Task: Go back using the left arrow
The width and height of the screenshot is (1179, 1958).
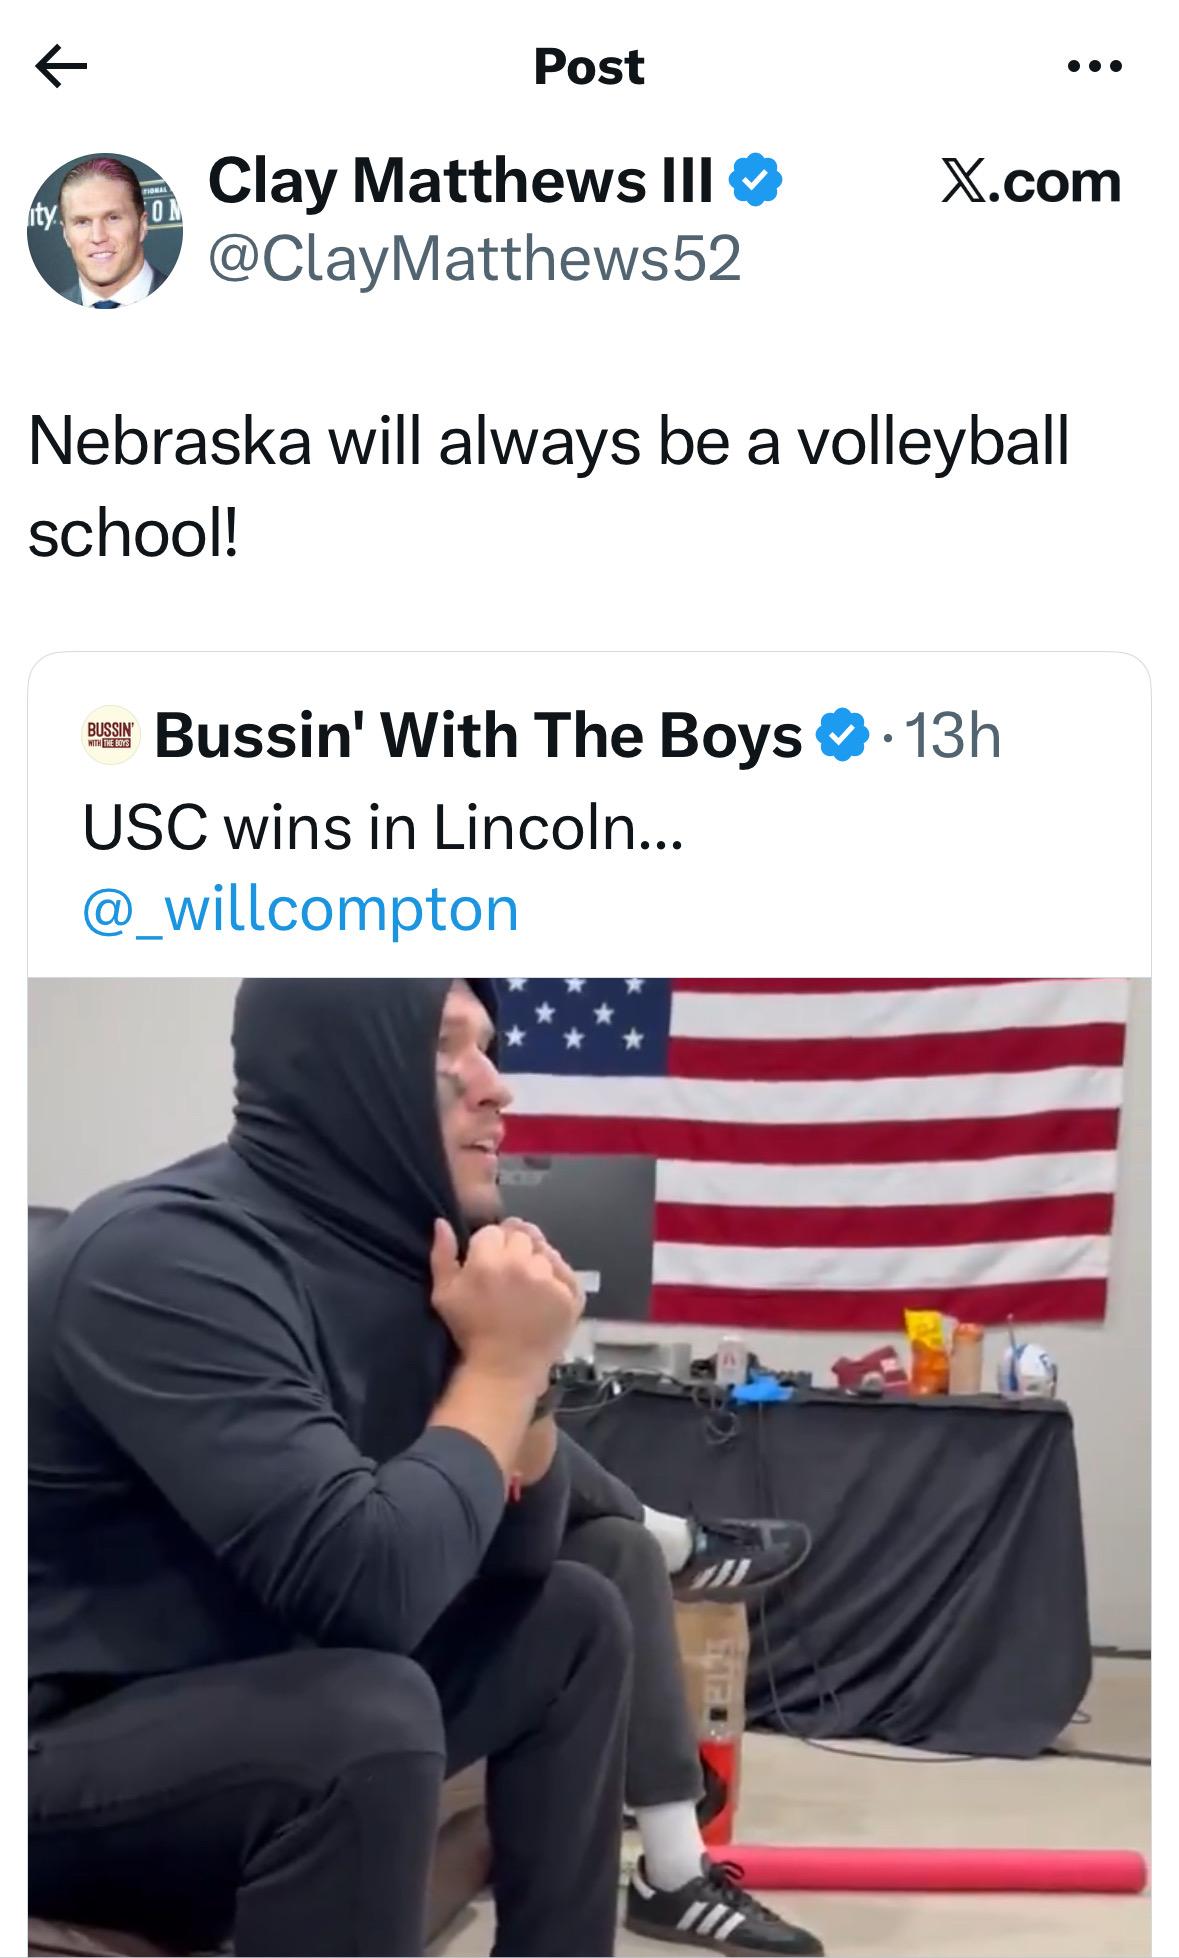Action: [x=62, y=67]
